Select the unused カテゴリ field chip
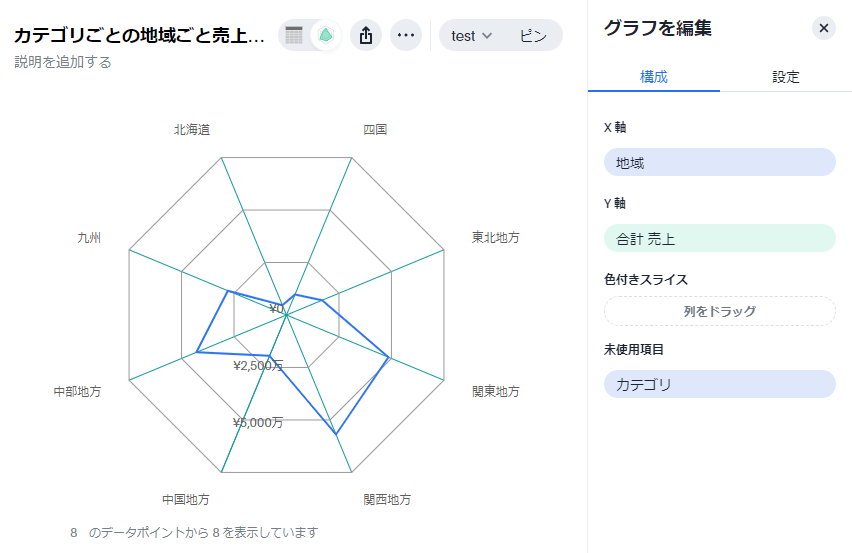 (719, 384)
